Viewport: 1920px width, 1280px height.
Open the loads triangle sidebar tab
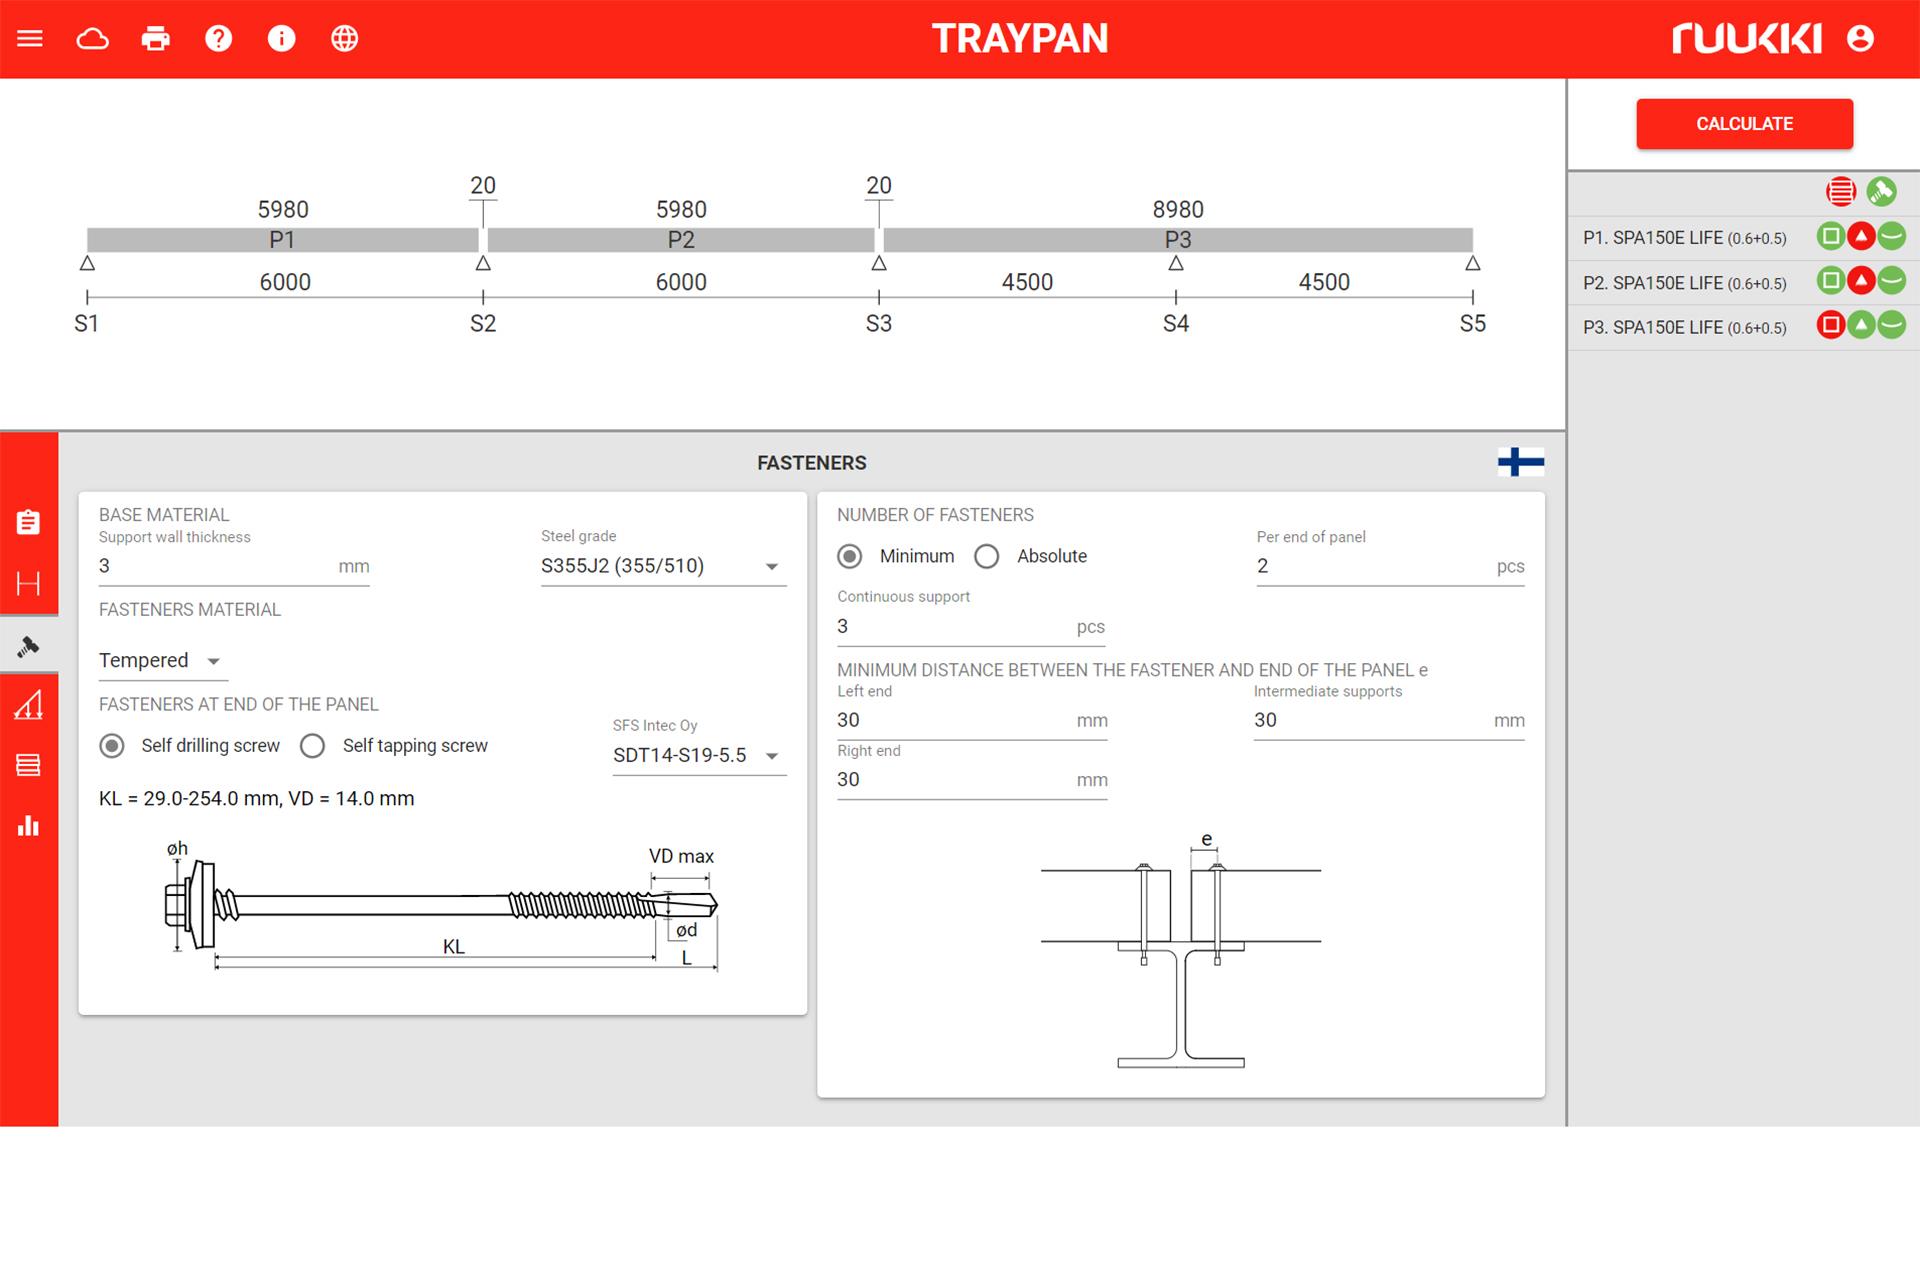(28, 705)
